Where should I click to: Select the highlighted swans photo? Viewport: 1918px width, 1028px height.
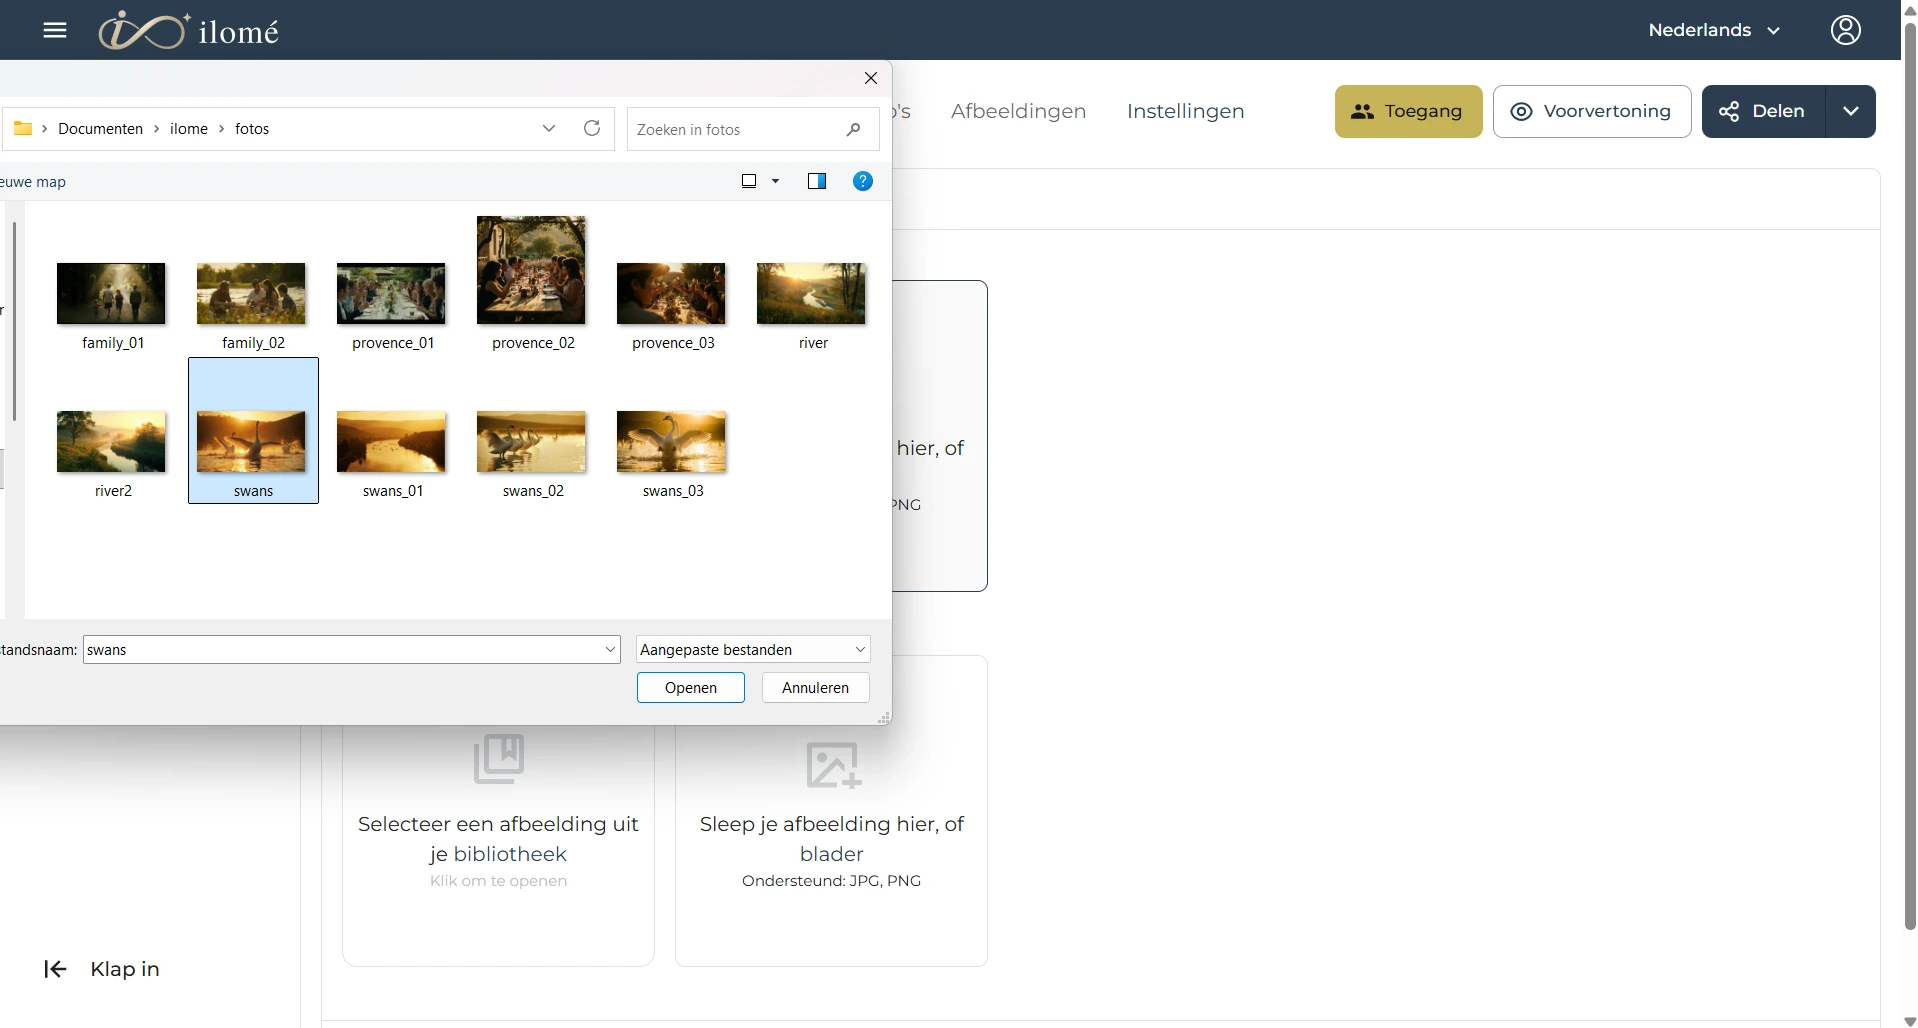tap(253, 431)
